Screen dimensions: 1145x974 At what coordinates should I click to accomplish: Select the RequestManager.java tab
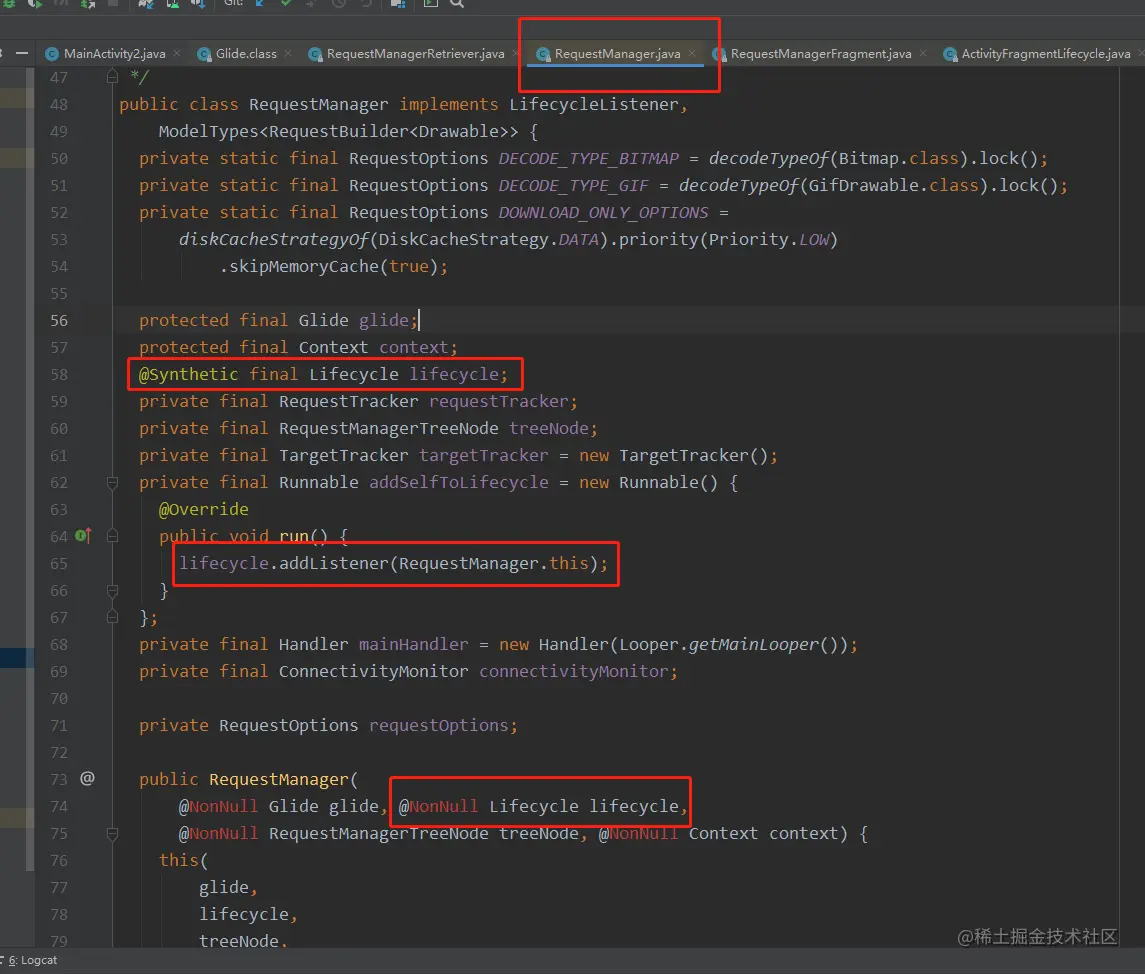click(617, 53)
